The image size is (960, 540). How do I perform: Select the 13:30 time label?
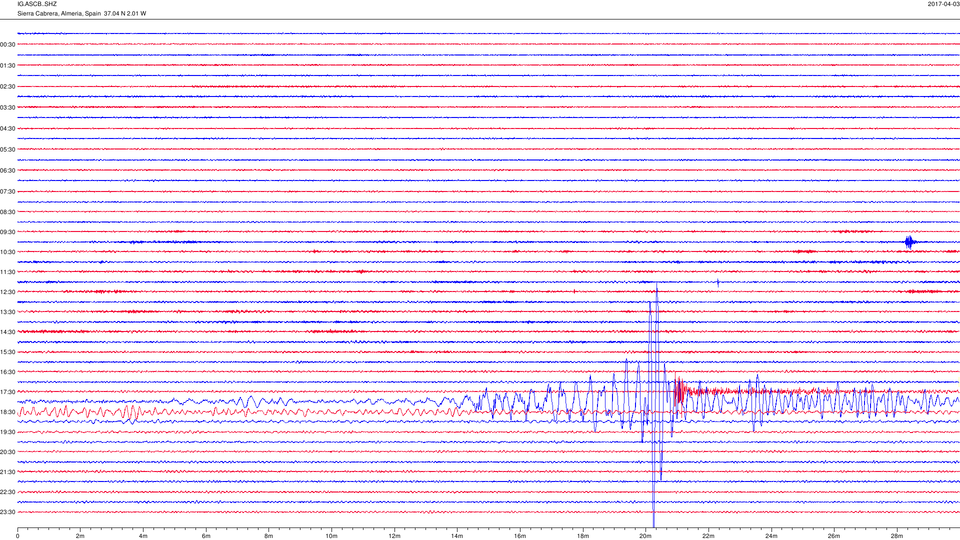[7, 312]
